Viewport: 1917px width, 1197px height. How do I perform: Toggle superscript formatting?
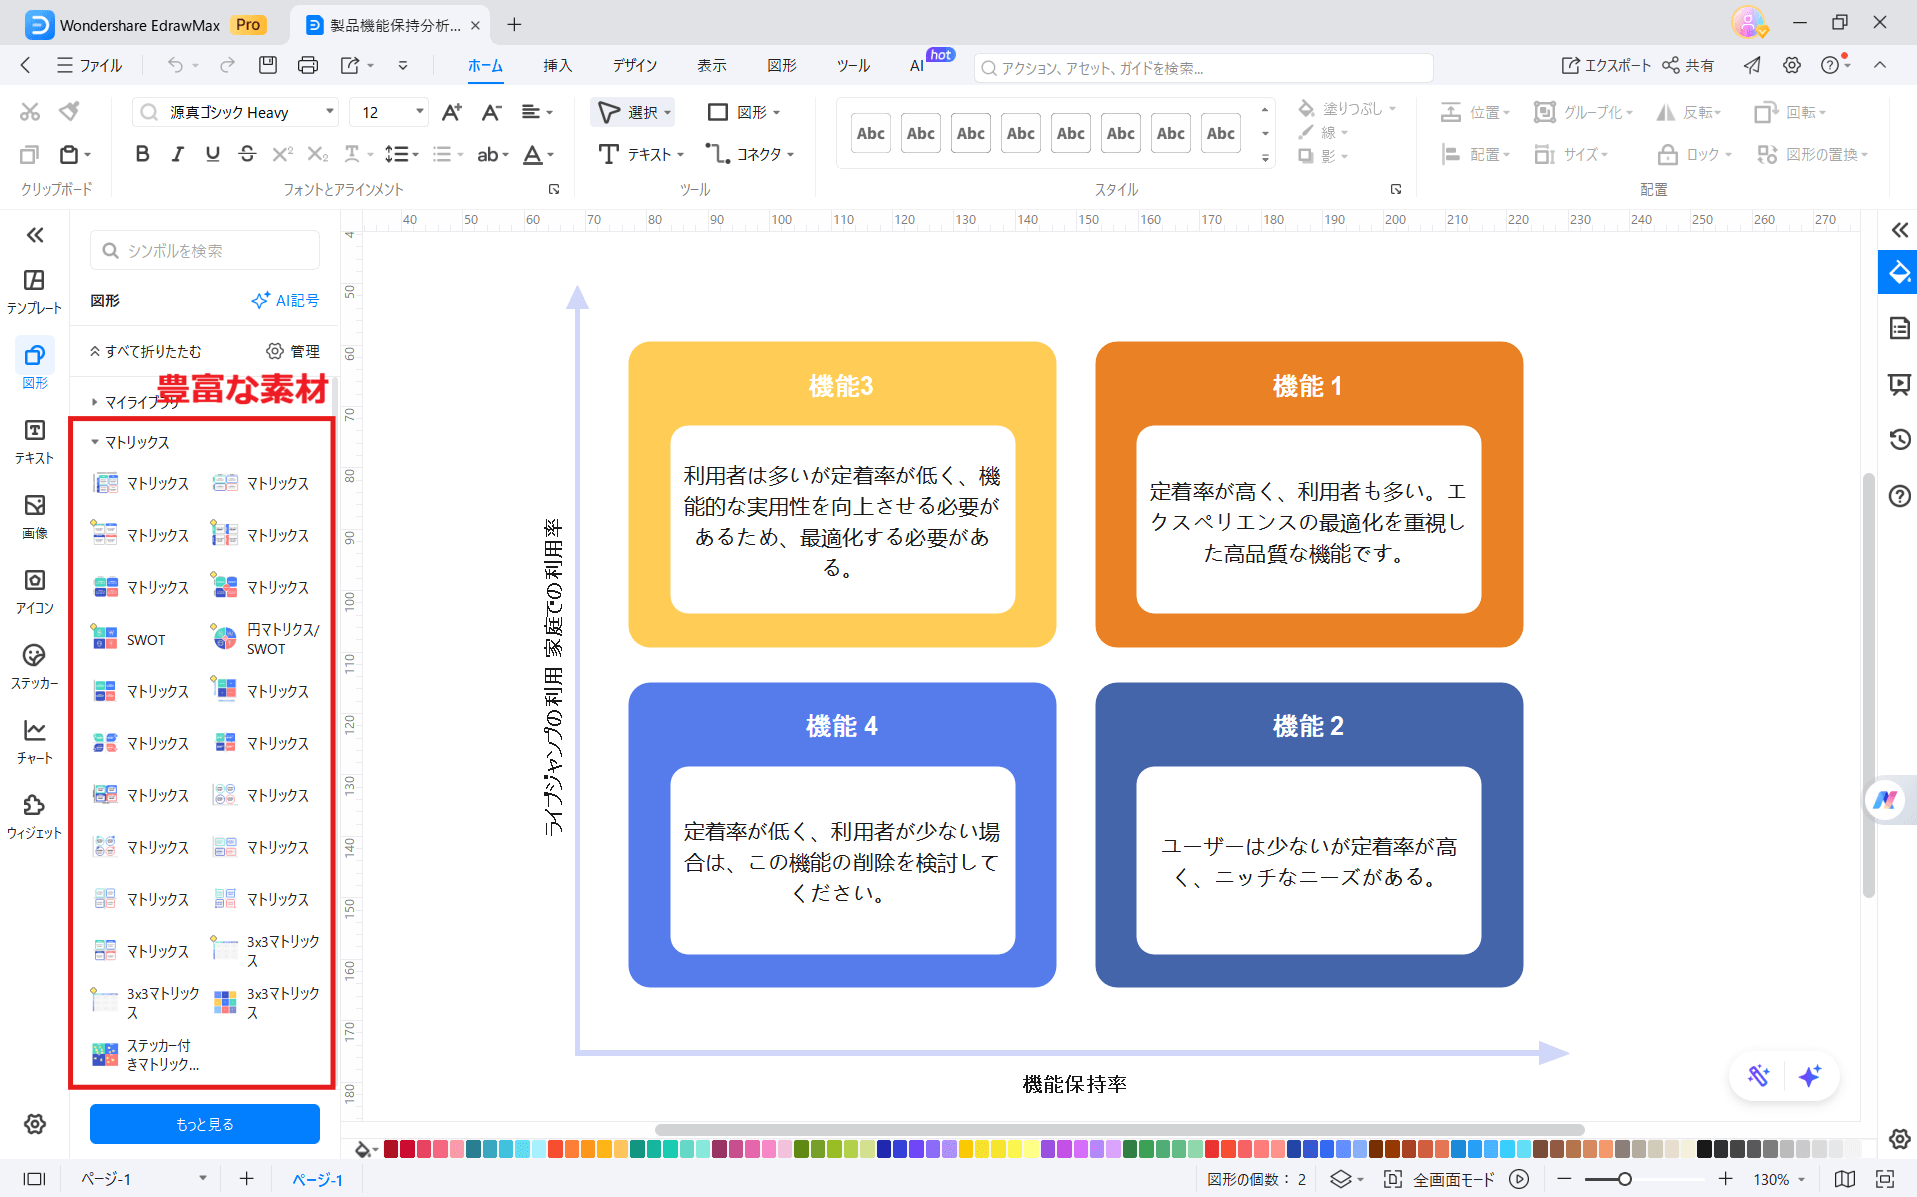point(283,154)
